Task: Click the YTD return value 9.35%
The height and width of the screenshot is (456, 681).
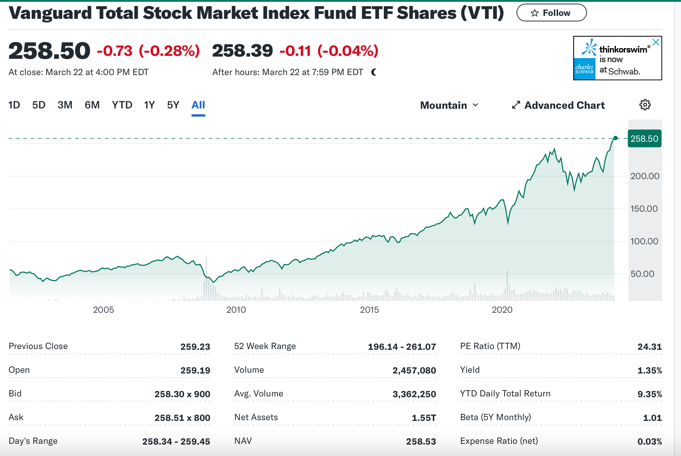Action: tap(650, 394)
